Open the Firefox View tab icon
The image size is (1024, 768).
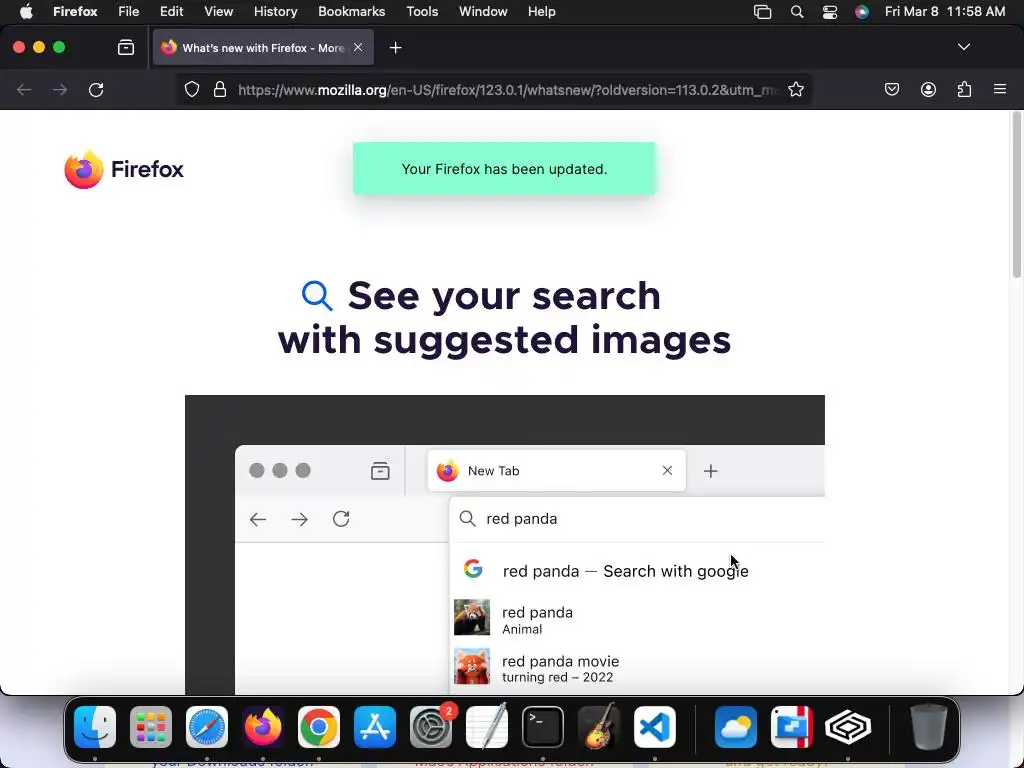[126, 48]
